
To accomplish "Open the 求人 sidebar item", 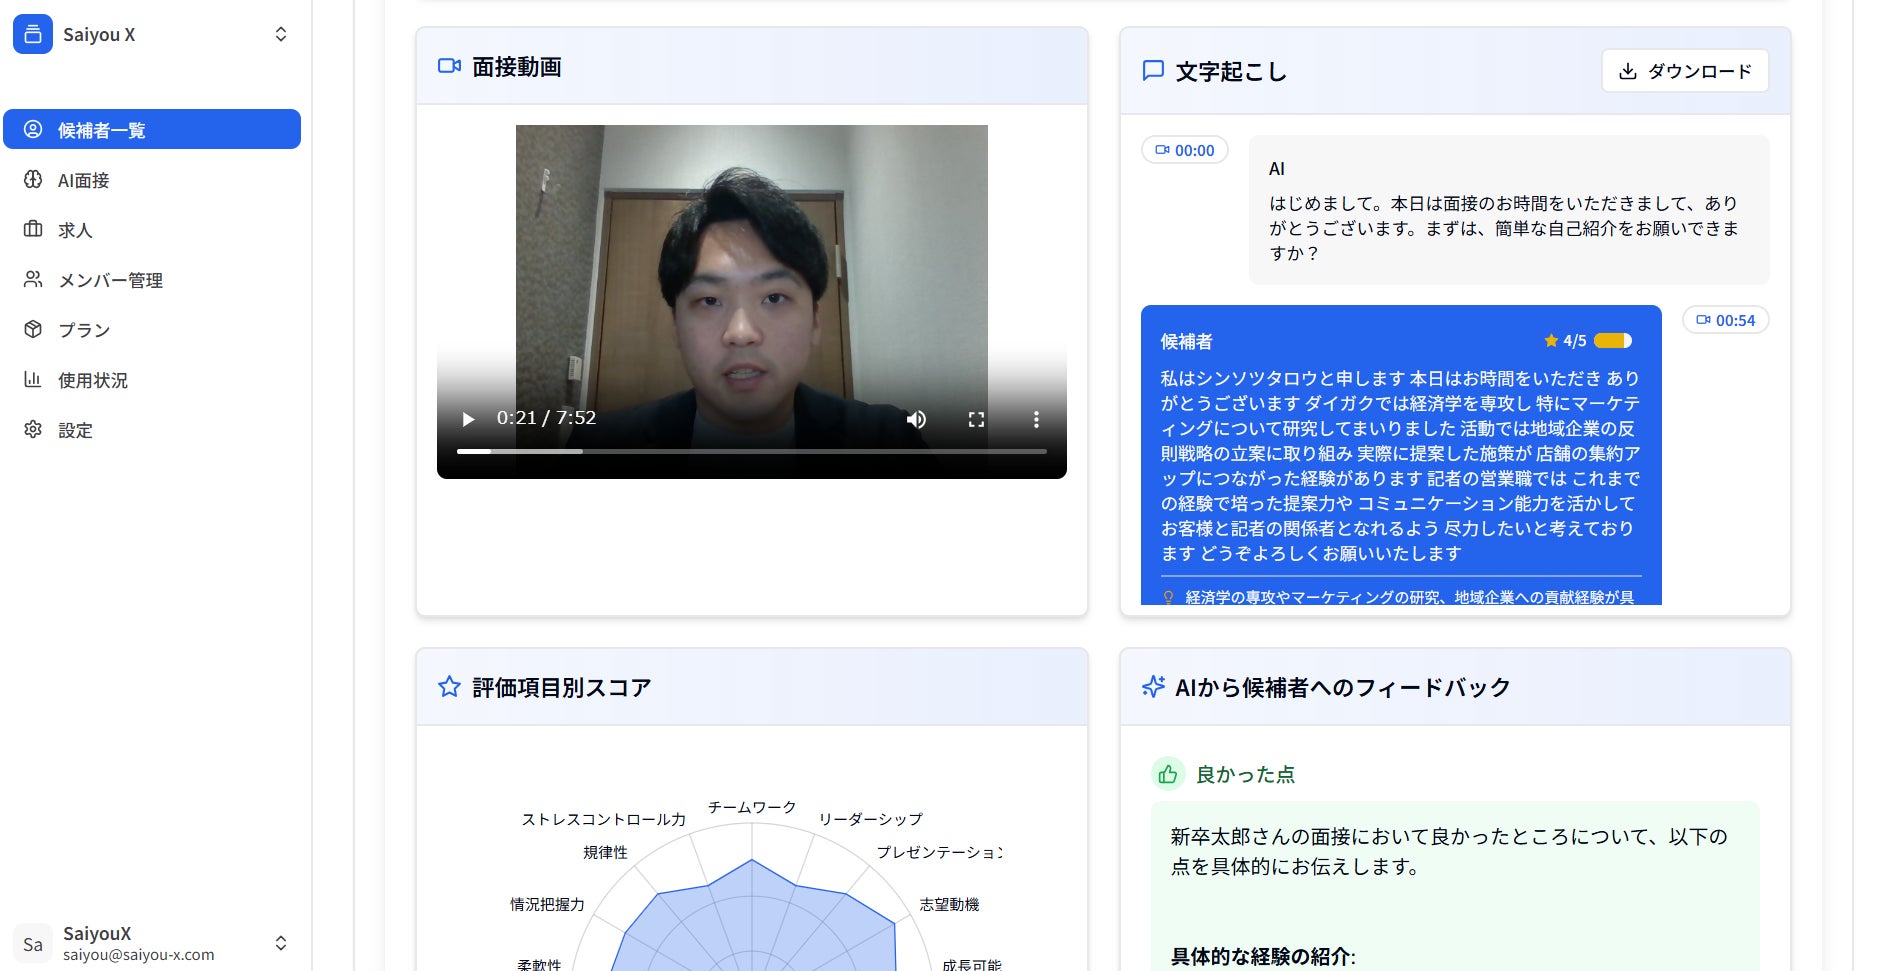I will pos(152,230).
